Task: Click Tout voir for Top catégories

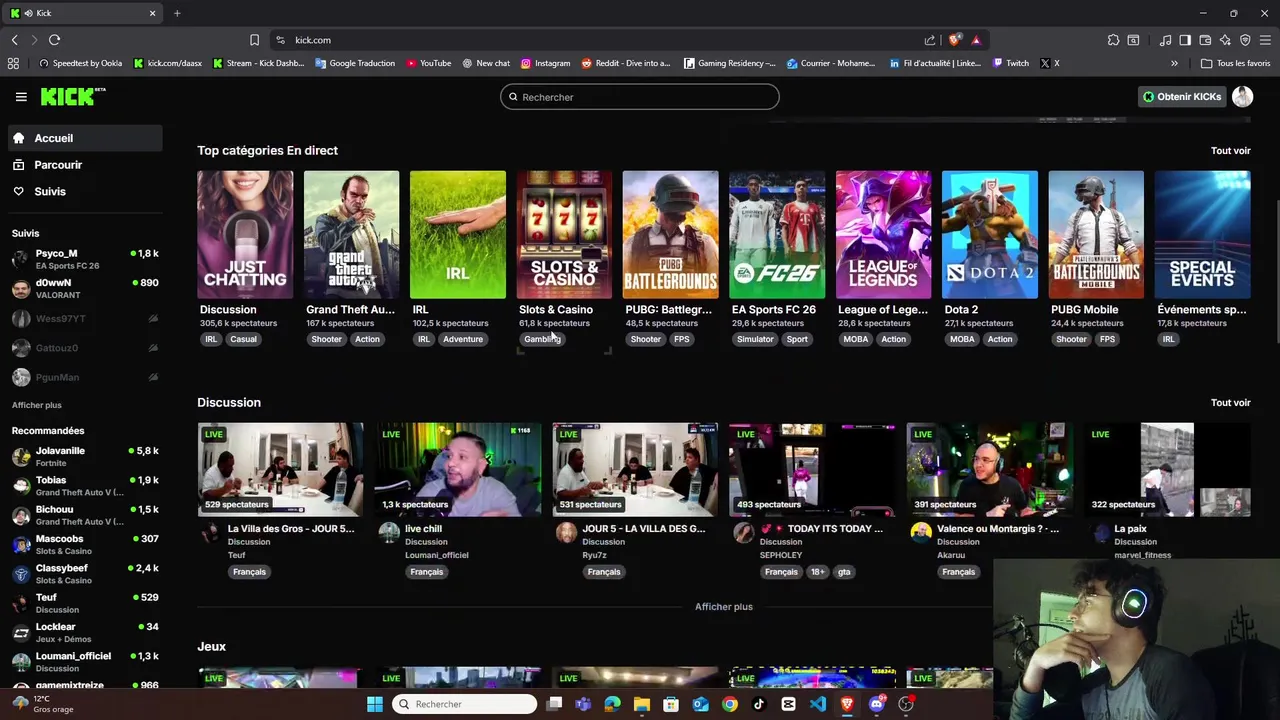Action: pyautogui.click(x=1230, y=151)
